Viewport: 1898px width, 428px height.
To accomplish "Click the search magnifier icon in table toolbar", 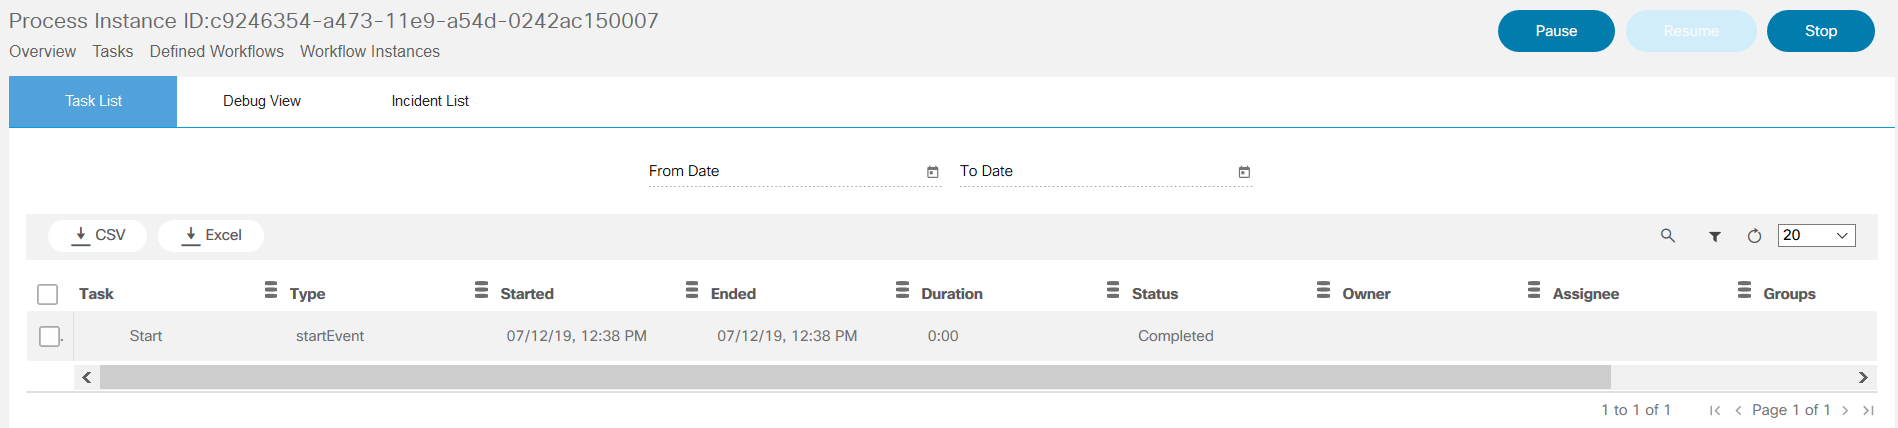I will (1667, 236).
